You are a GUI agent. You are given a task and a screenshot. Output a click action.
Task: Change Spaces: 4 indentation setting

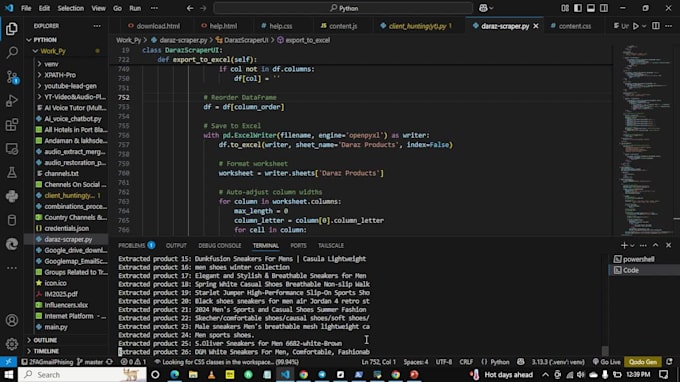coord(415,362)
